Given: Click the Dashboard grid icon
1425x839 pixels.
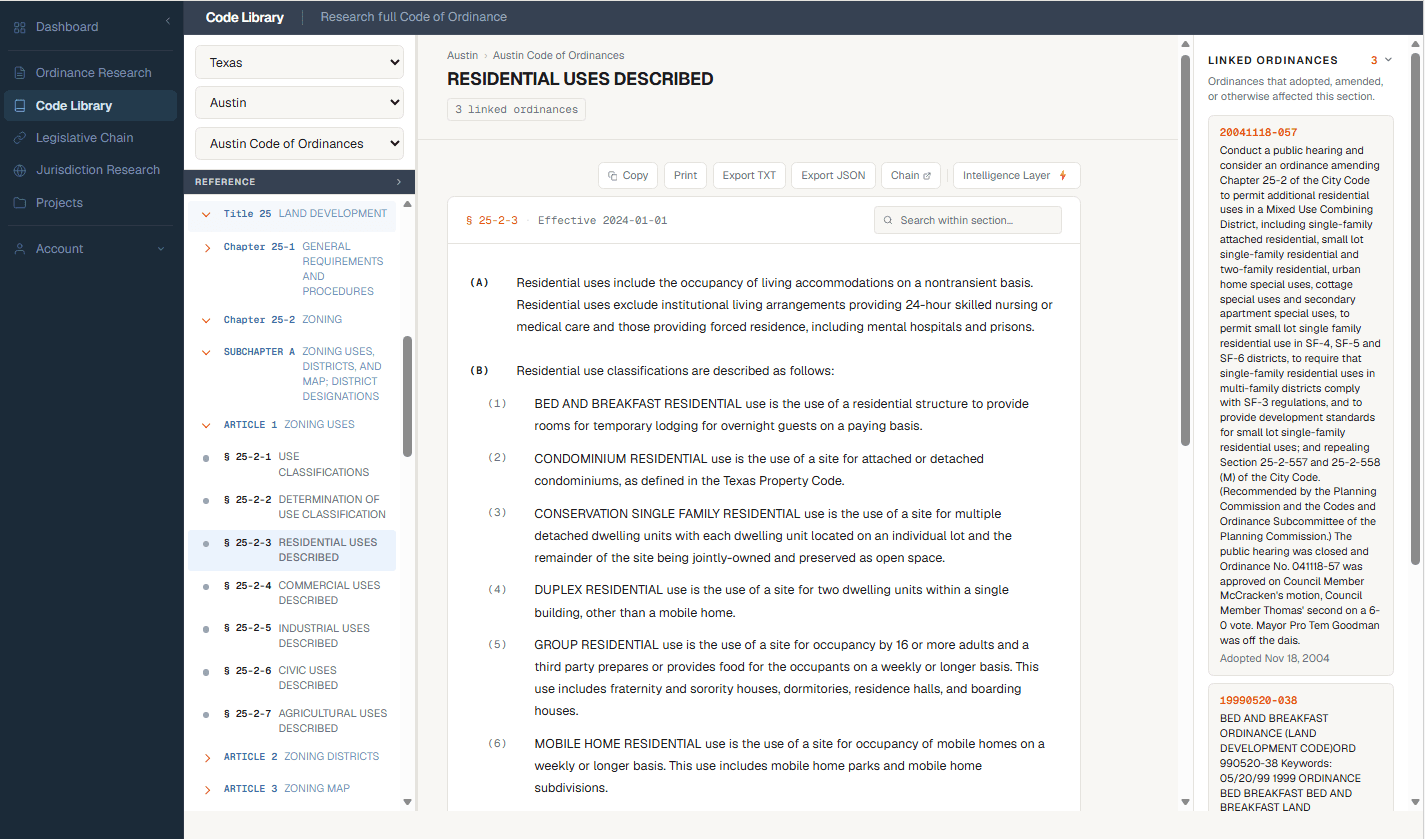Looking at the screenshot, I should [20, 27].
